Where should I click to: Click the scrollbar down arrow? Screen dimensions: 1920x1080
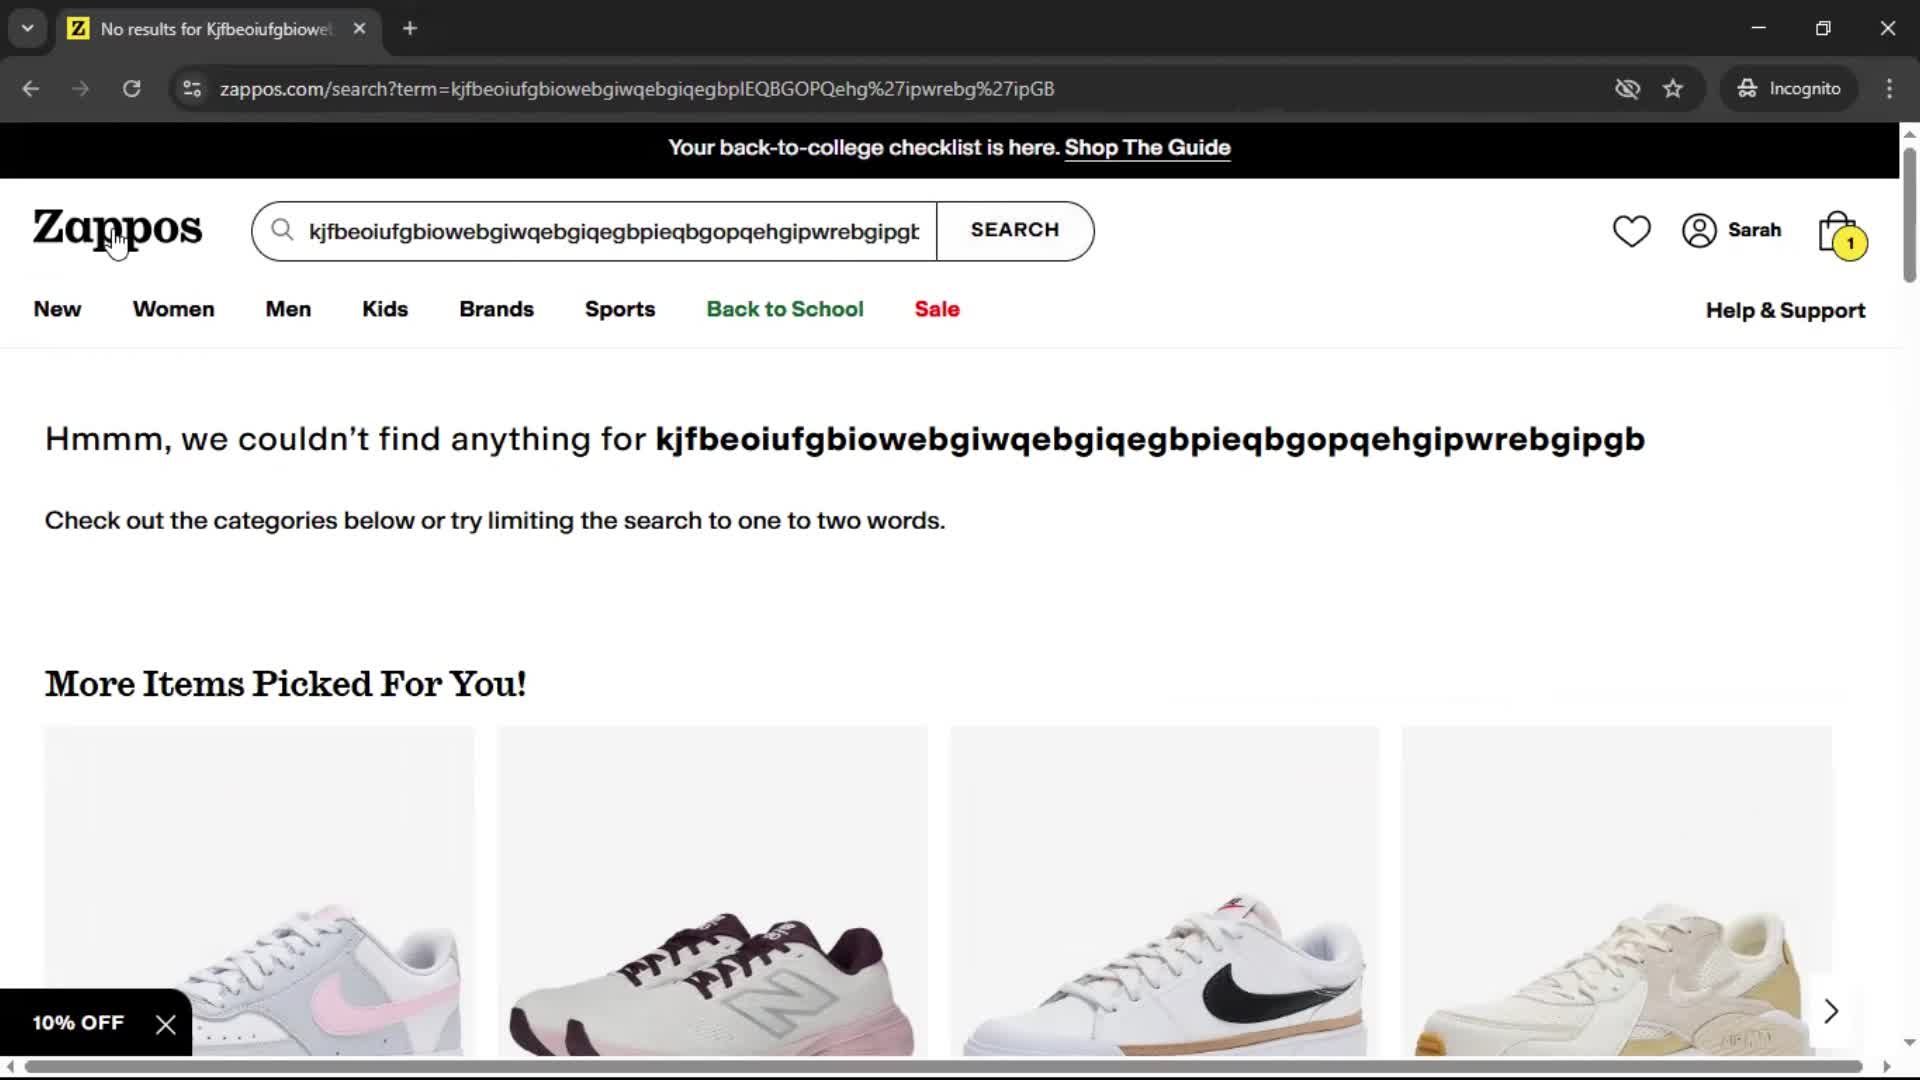click(1909, 1043)
